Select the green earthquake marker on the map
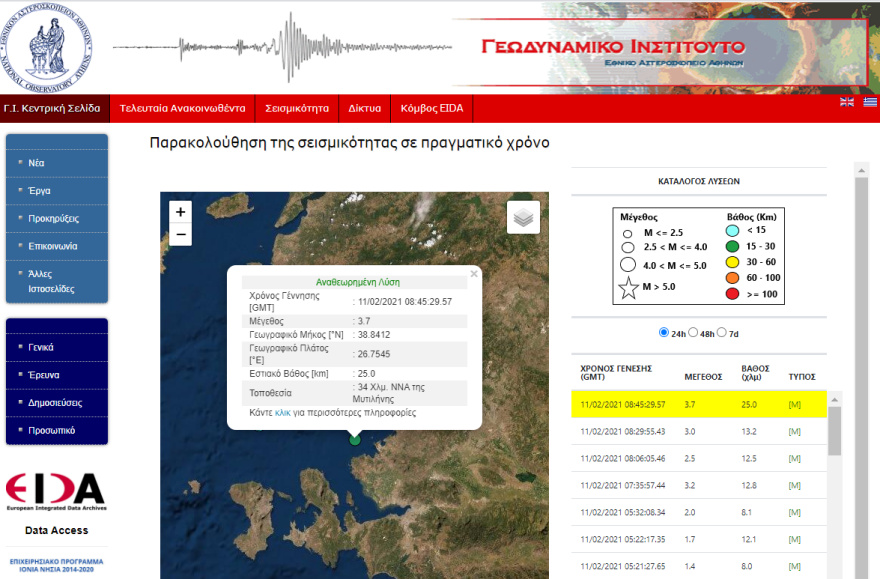The image size is (880, 579). tap(355, 438)
